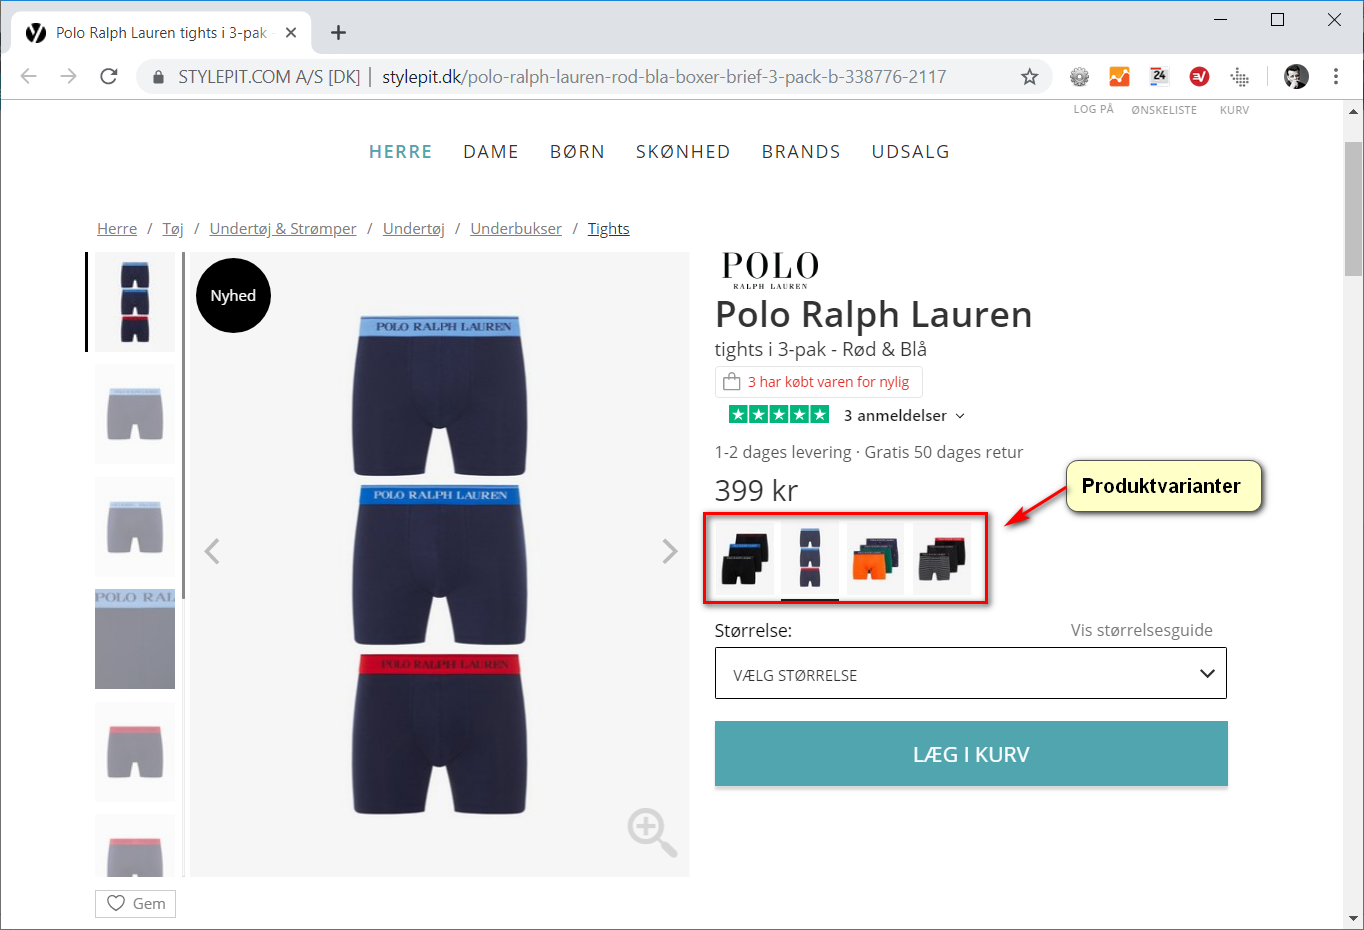Viewport: 1364px width, 930px height.
Task: Show previous product image with left arrow
Action: point(212,551)
